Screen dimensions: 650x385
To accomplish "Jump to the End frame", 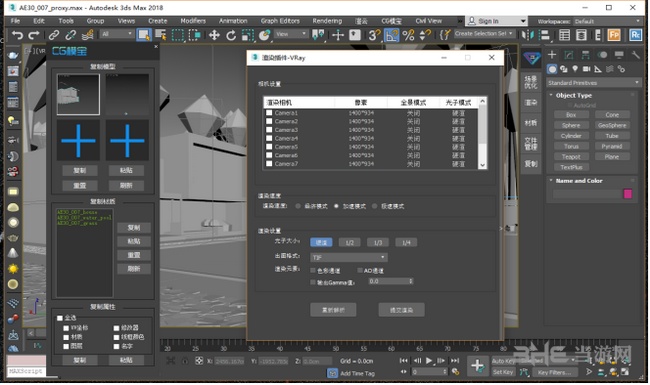I will click(455, 361).
